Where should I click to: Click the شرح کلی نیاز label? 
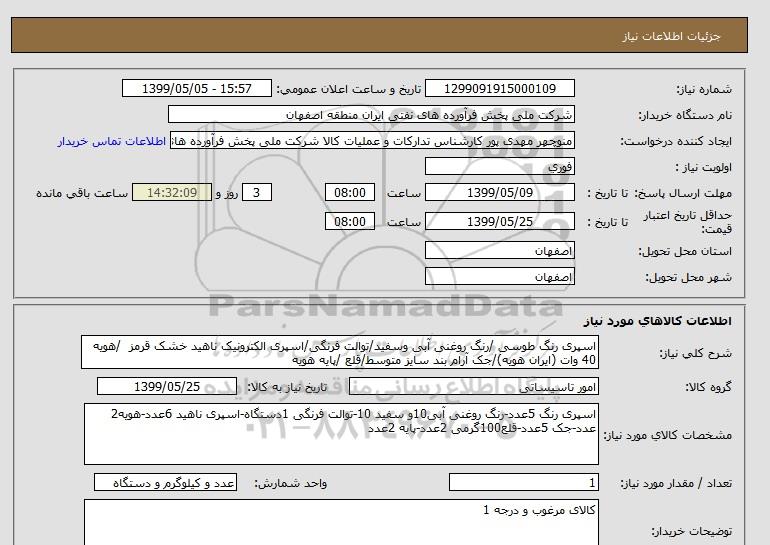point(695,353)
